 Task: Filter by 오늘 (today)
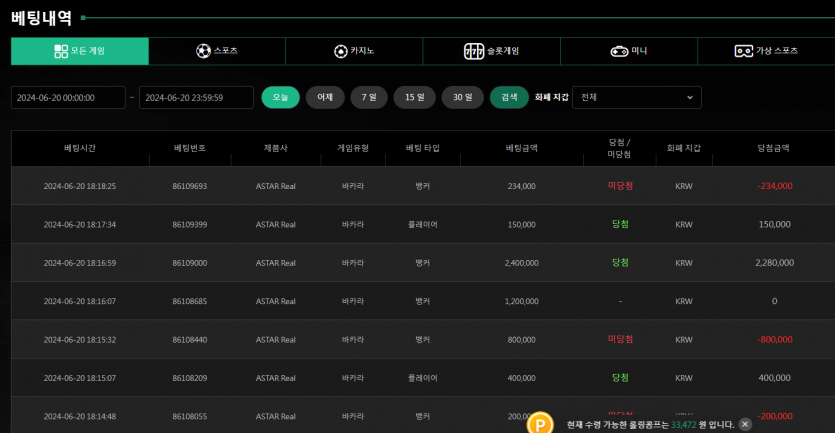click(x=281, y=97)
